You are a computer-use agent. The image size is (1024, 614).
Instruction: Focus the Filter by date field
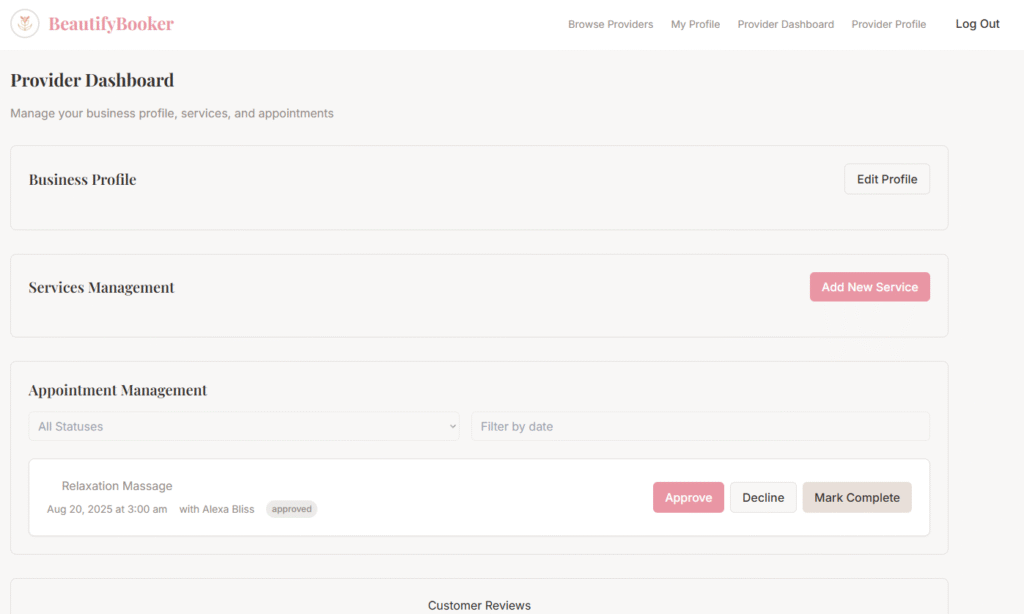pos(700,426)
